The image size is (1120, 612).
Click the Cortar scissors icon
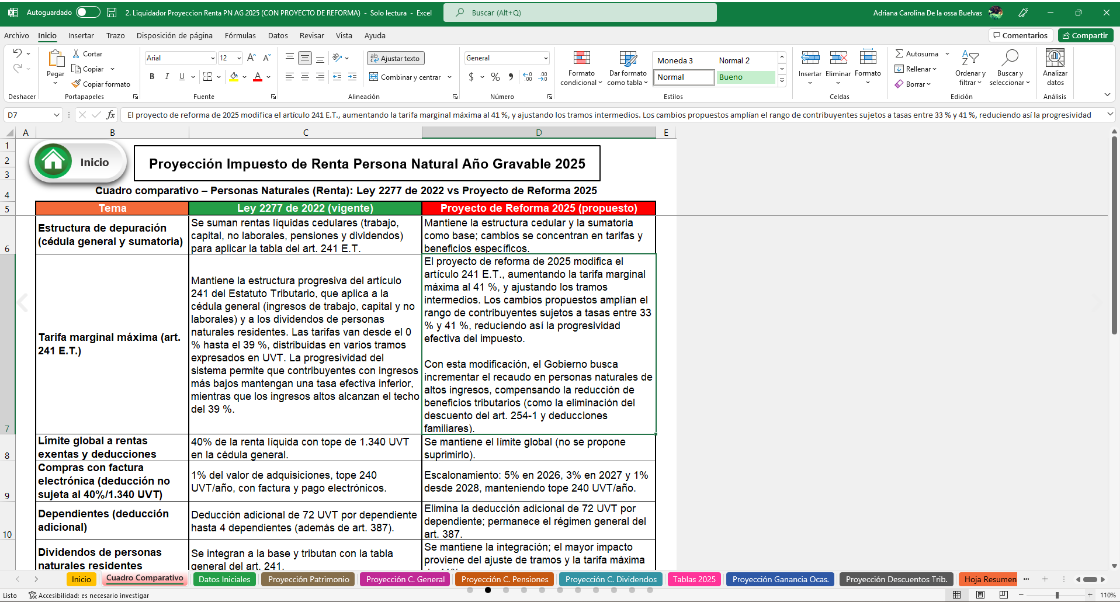click(77, 54)
